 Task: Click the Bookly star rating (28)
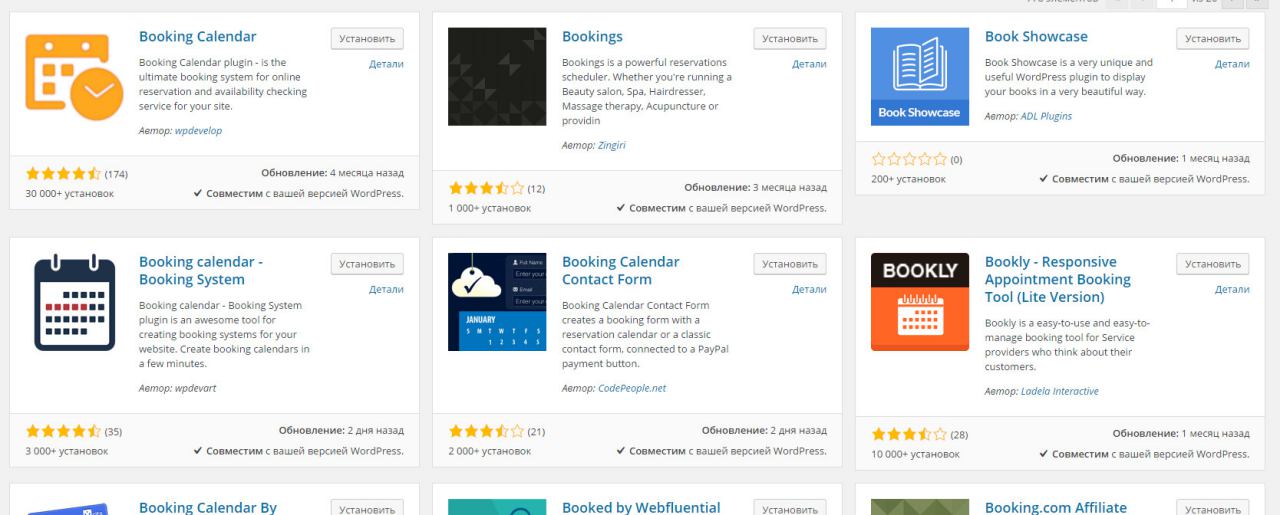coord(910,435)
